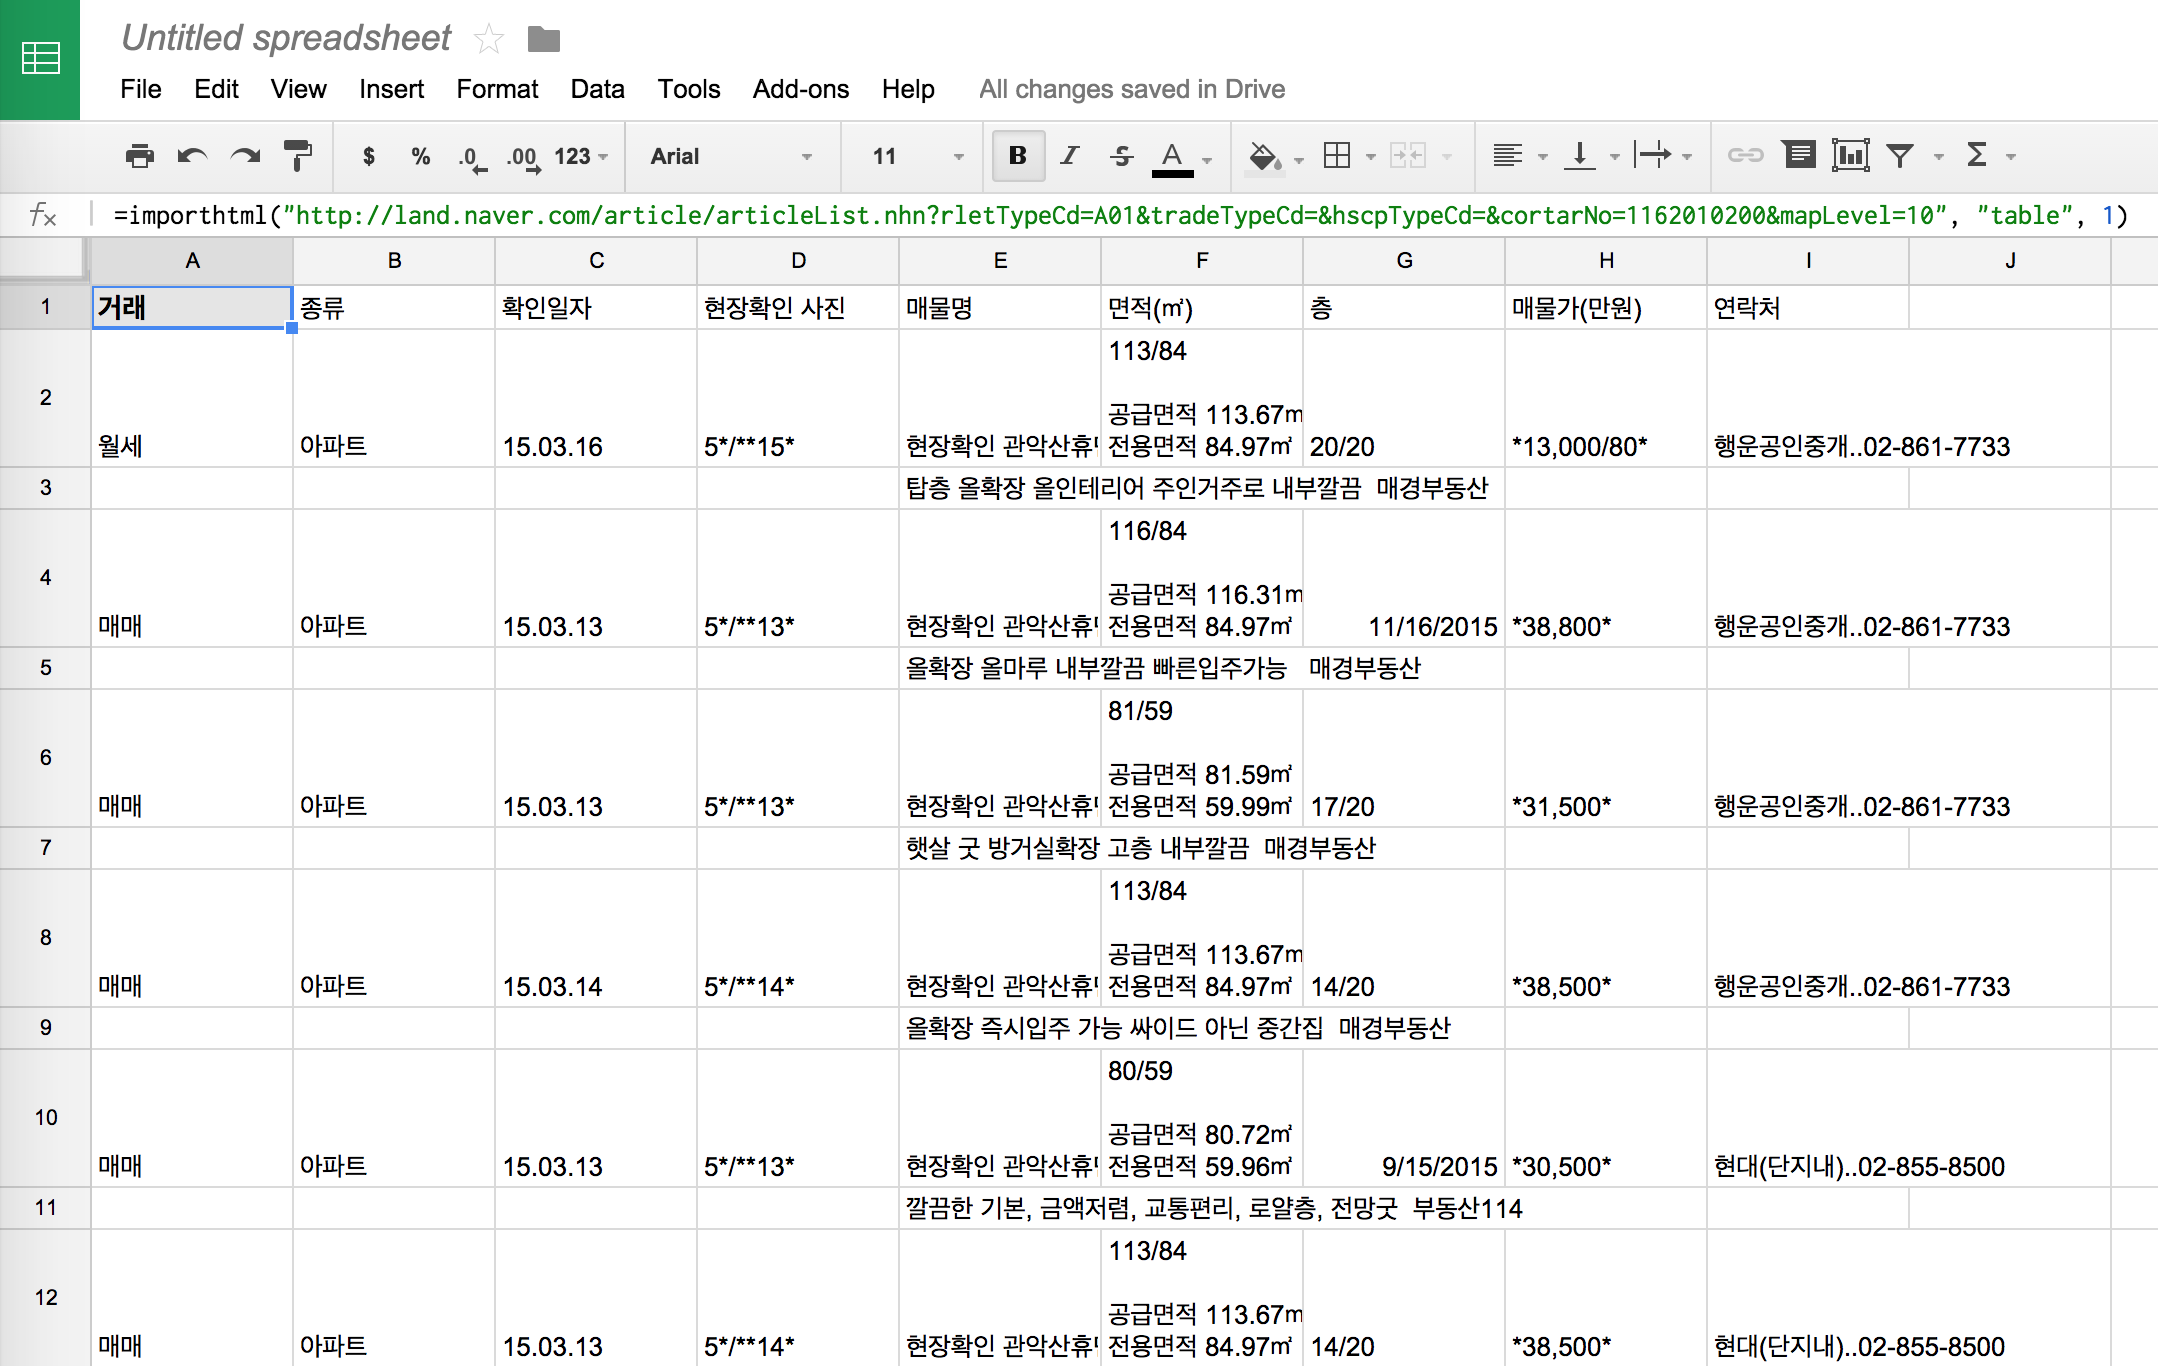Toggle Bold formatting
The height and width of the screenshot is (1366, 2158).
[1018, 155]
